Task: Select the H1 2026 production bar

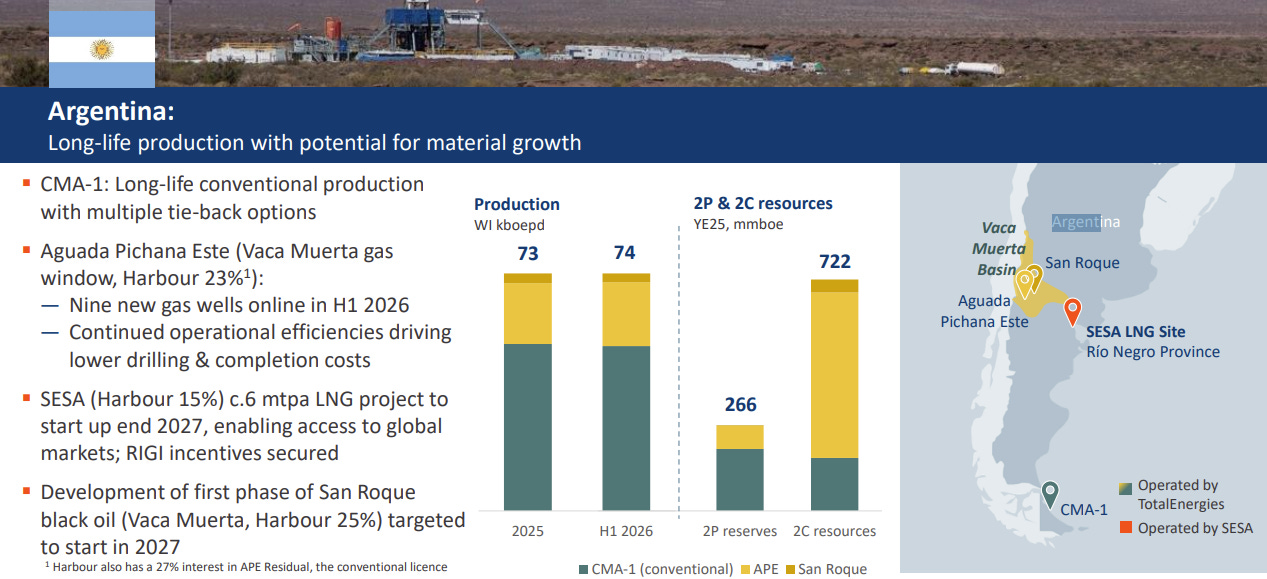Action: click(x=626, y=392)
